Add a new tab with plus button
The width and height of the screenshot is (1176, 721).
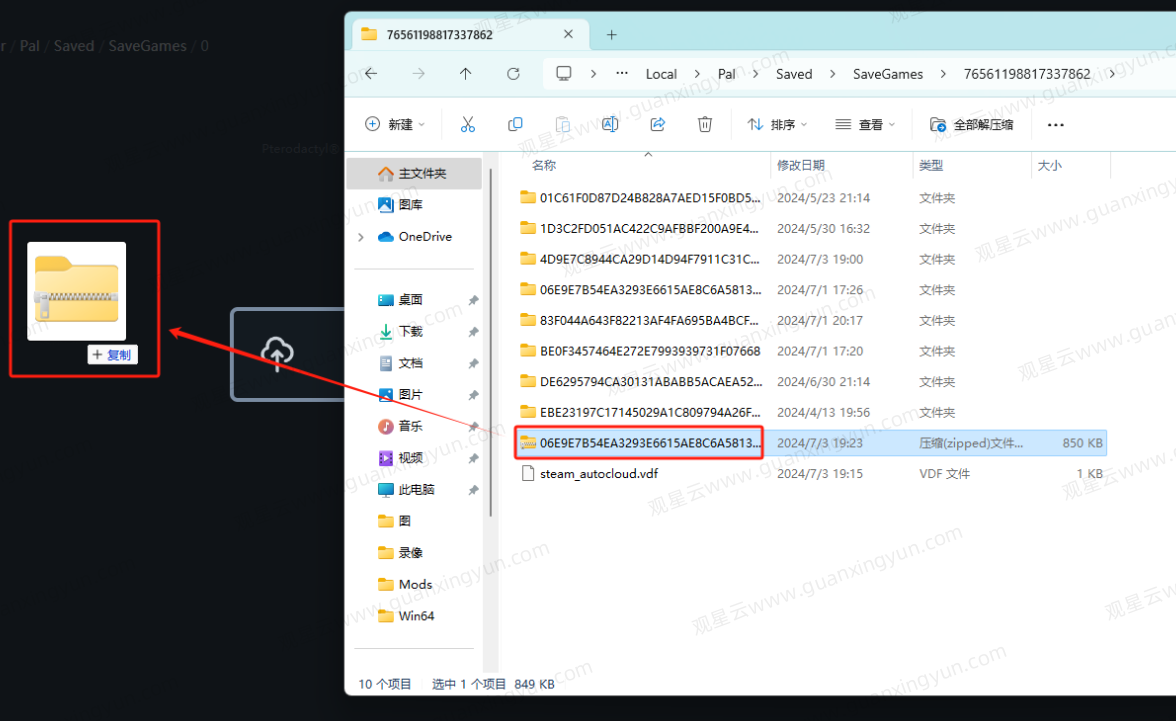click(x=611, y=34)
